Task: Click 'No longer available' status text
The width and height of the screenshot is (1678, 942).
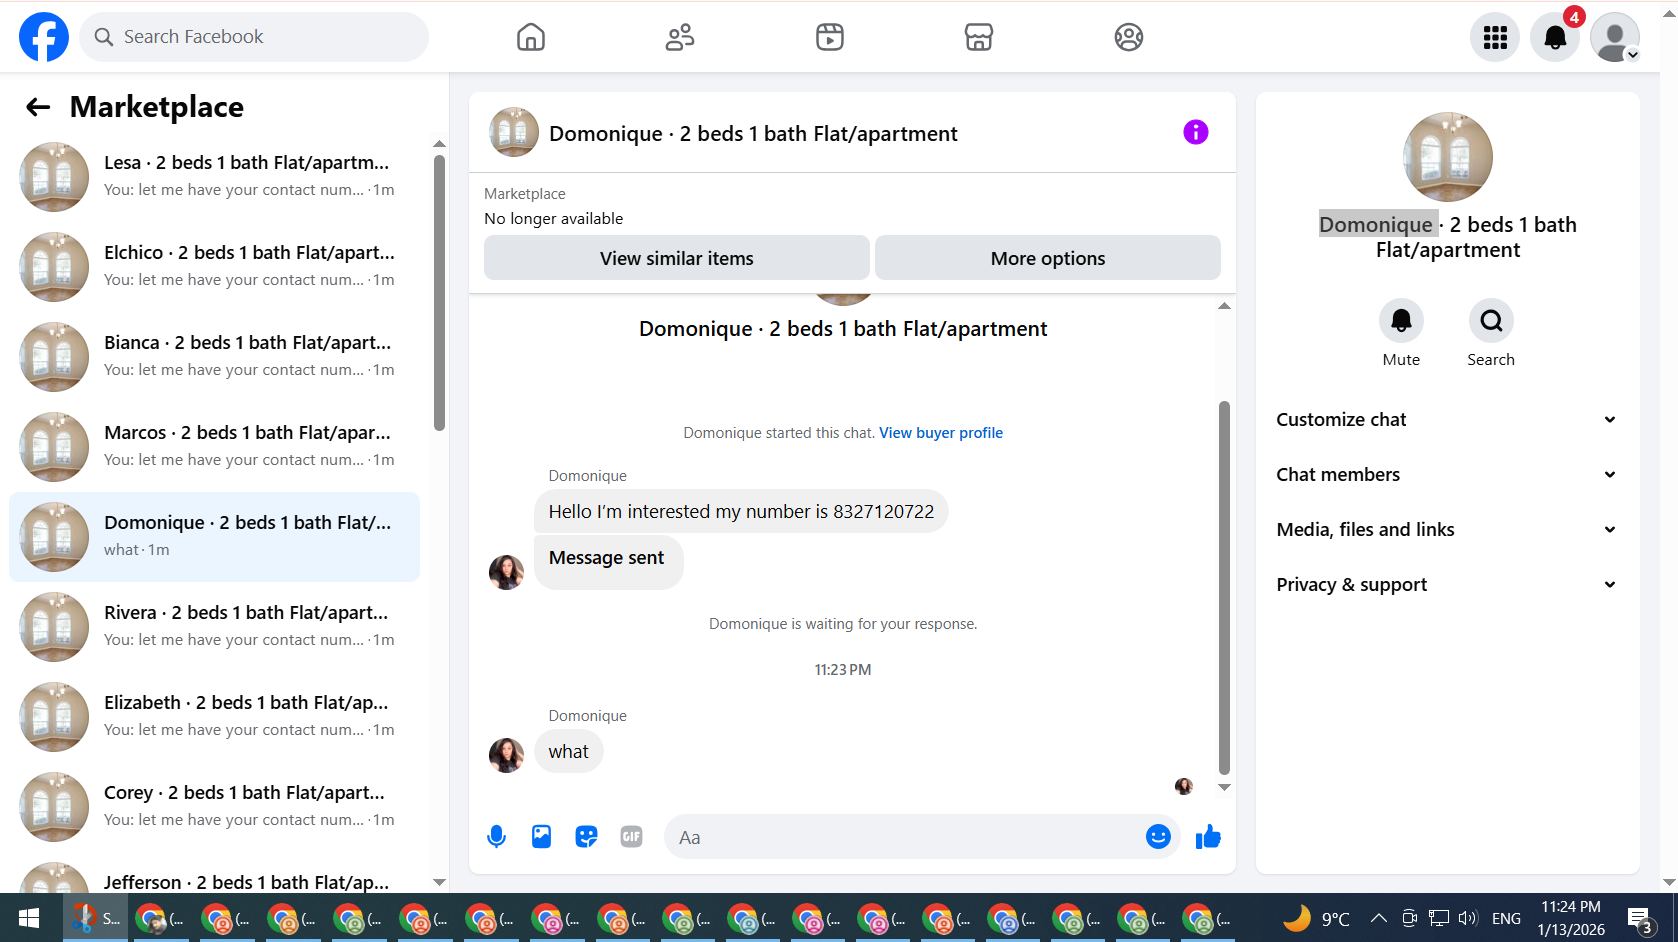Action: 554,219
